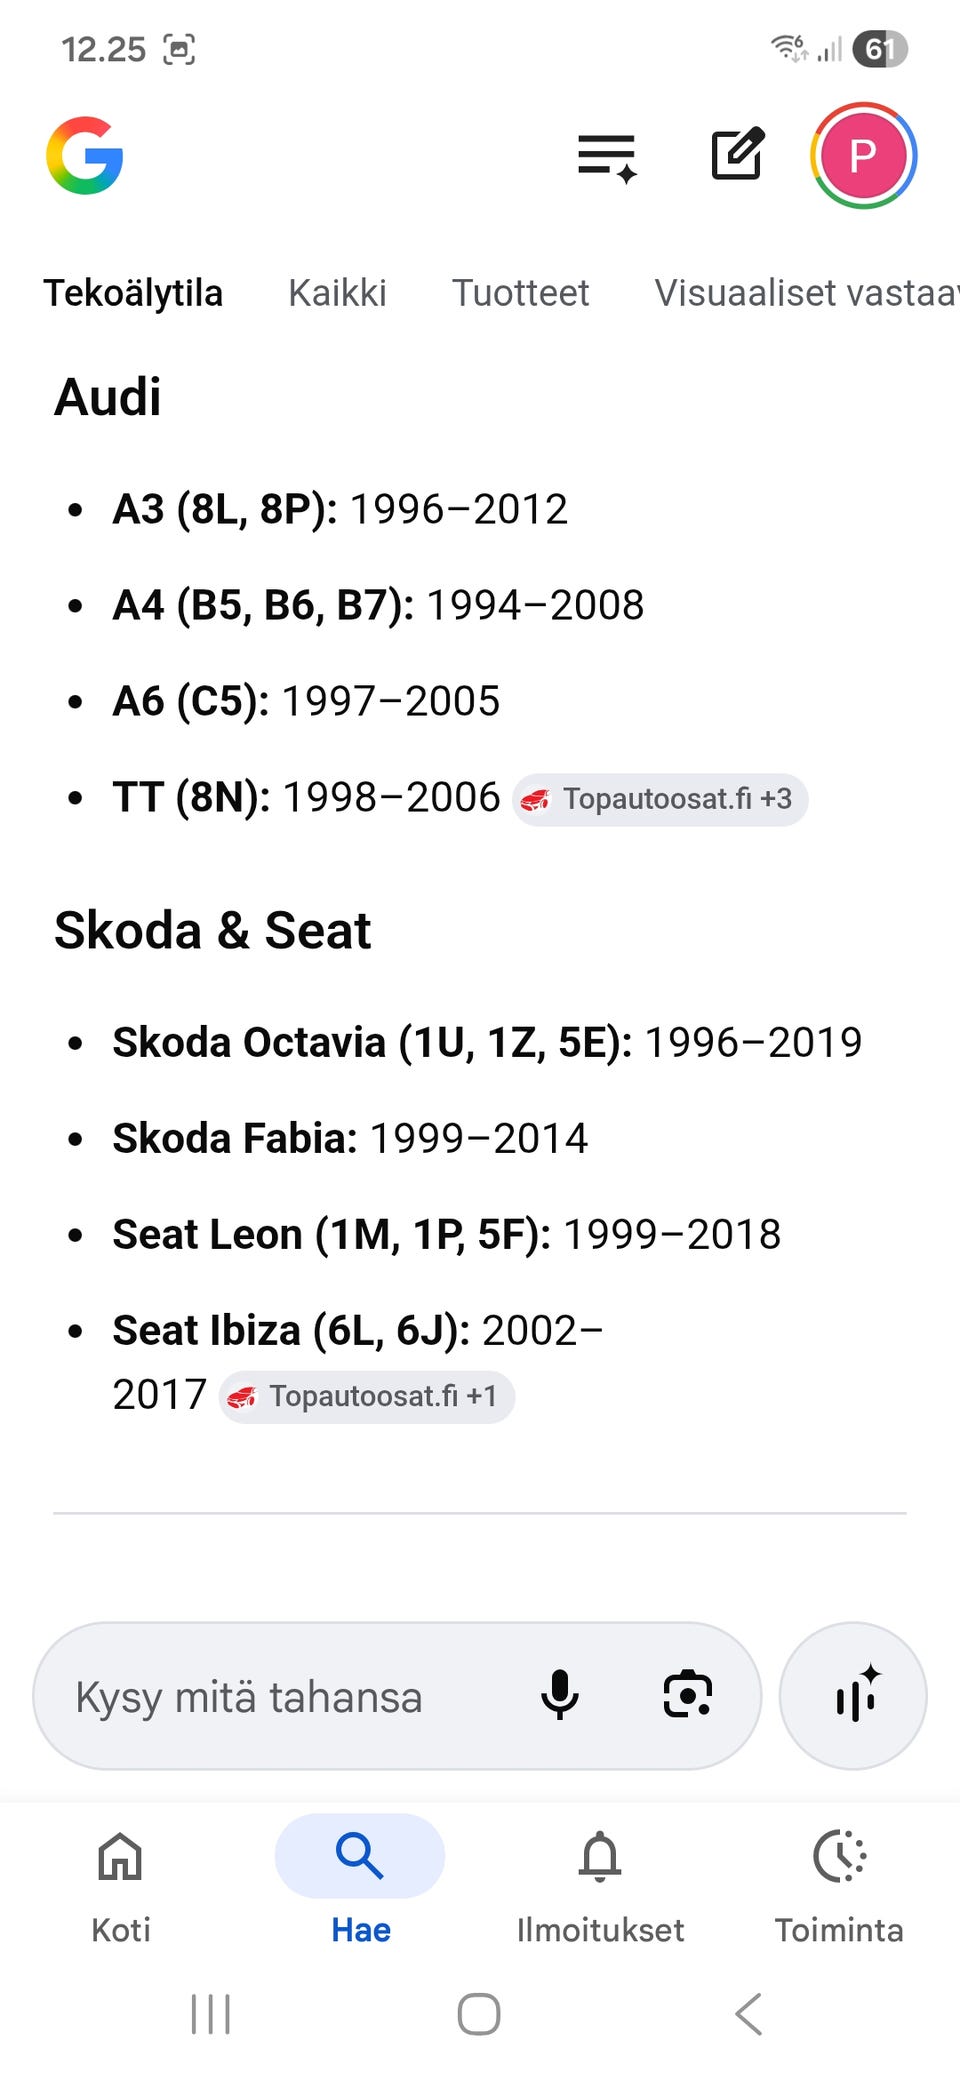Open Topautoosat.fi +3 source chip

click(x=660, y=799)
